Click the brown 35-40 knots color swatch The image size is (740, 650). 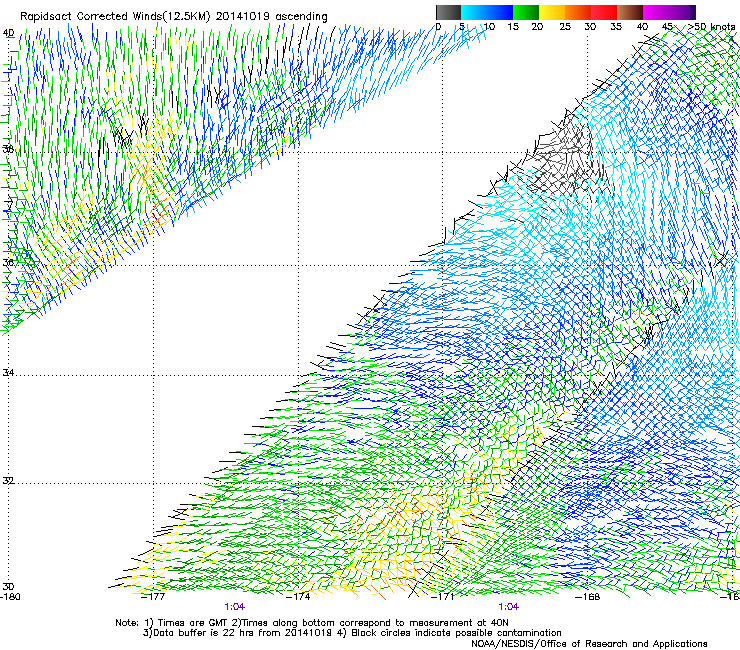[630, 13]
